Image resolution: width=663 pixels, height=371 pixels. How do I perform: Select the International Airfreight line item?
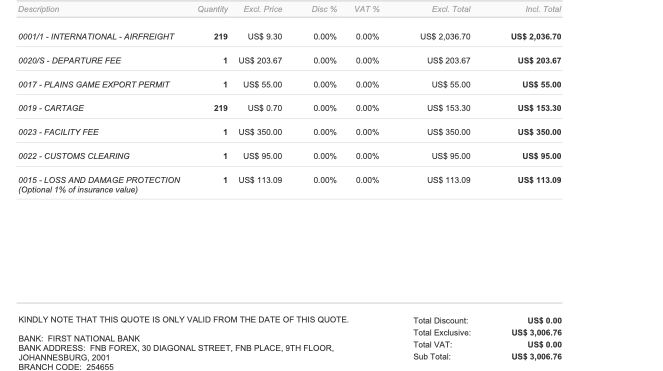(x=290, y=37)
